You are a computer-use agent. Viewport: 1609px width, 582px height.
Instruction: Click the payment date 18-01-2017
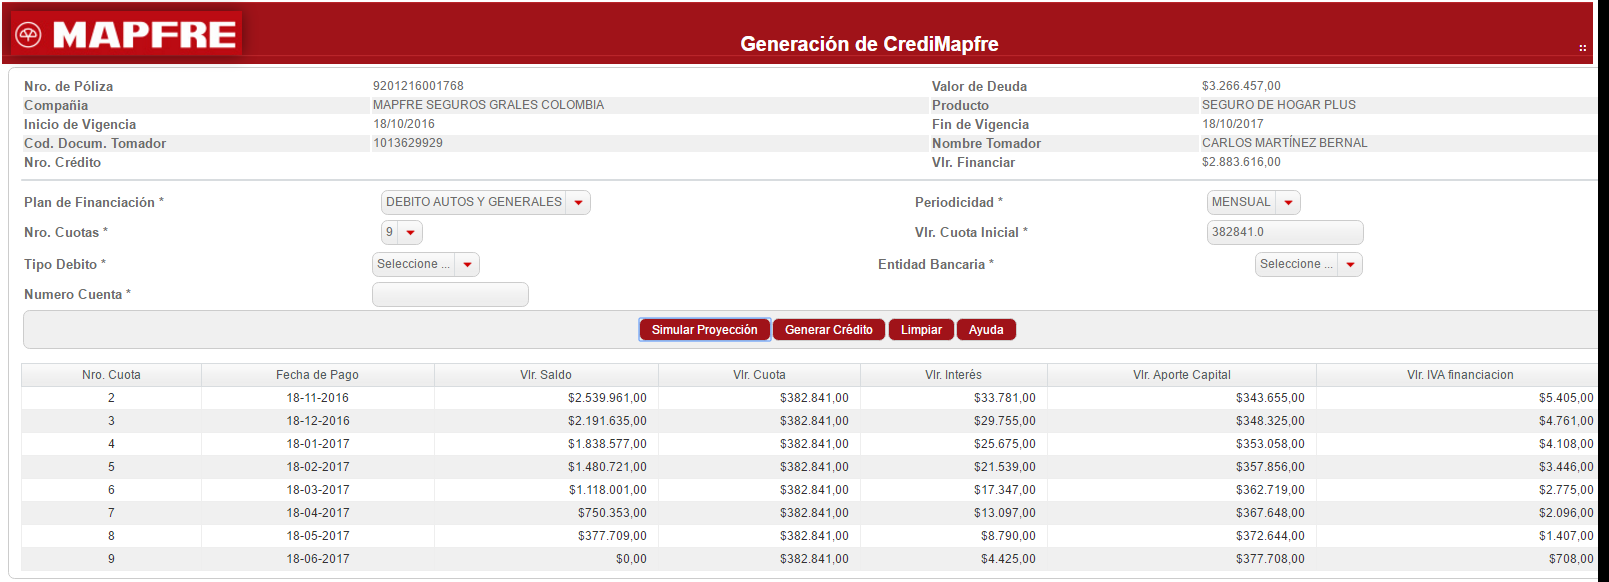pos(318,444)
